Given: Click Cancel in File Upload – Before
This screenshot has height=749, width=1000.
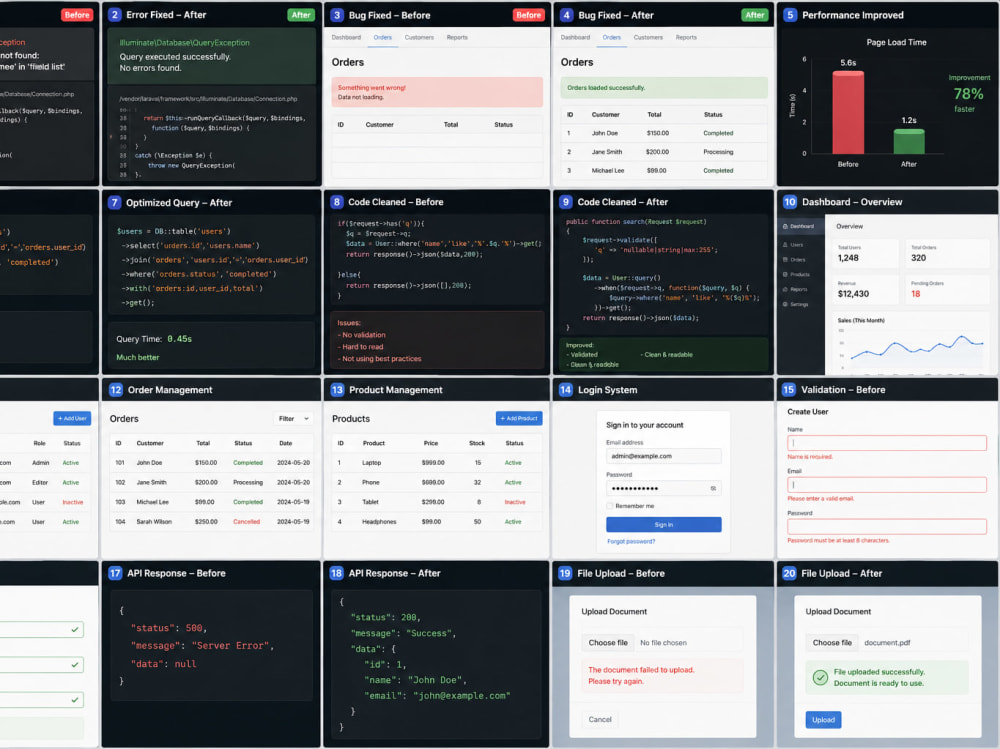Looking at the screenshot, I should pyautogui.click(x=600, y=720).
